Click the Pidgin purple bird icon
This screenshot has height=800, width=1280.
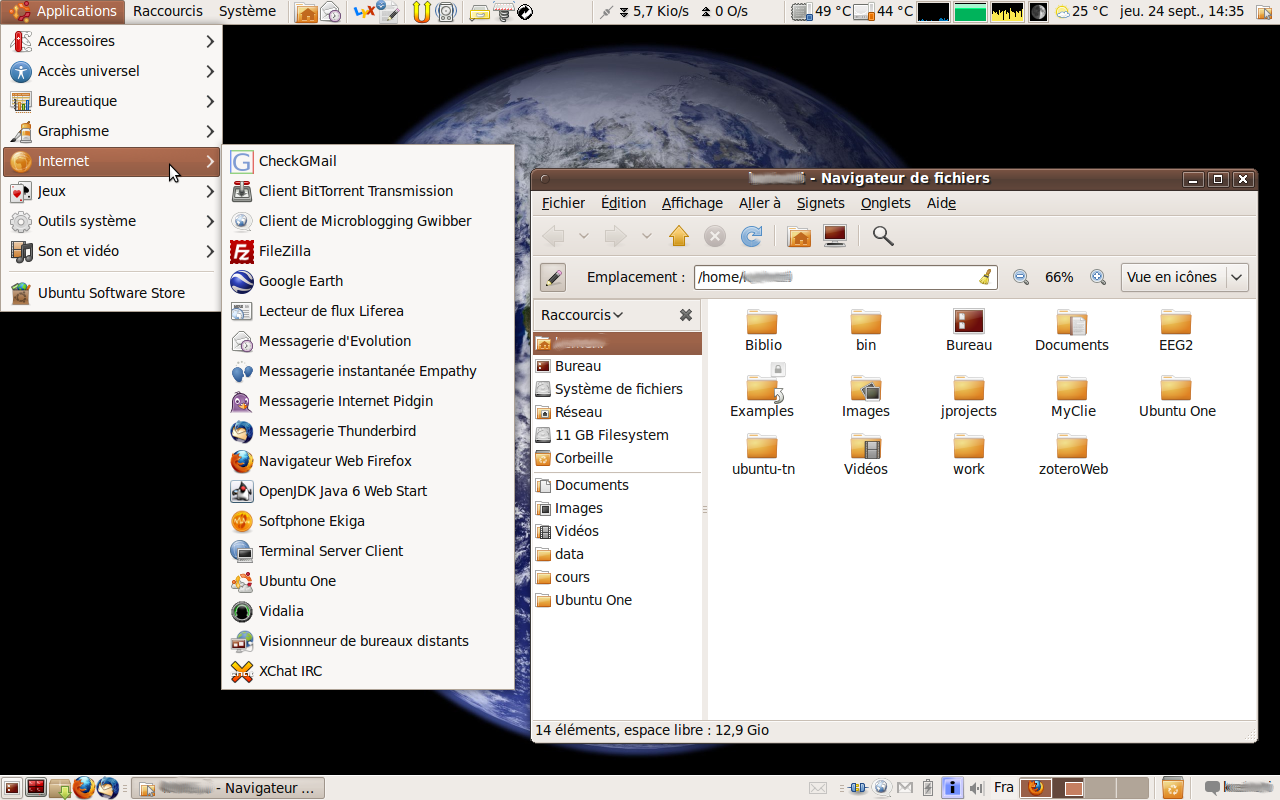(x=241, y=401)
